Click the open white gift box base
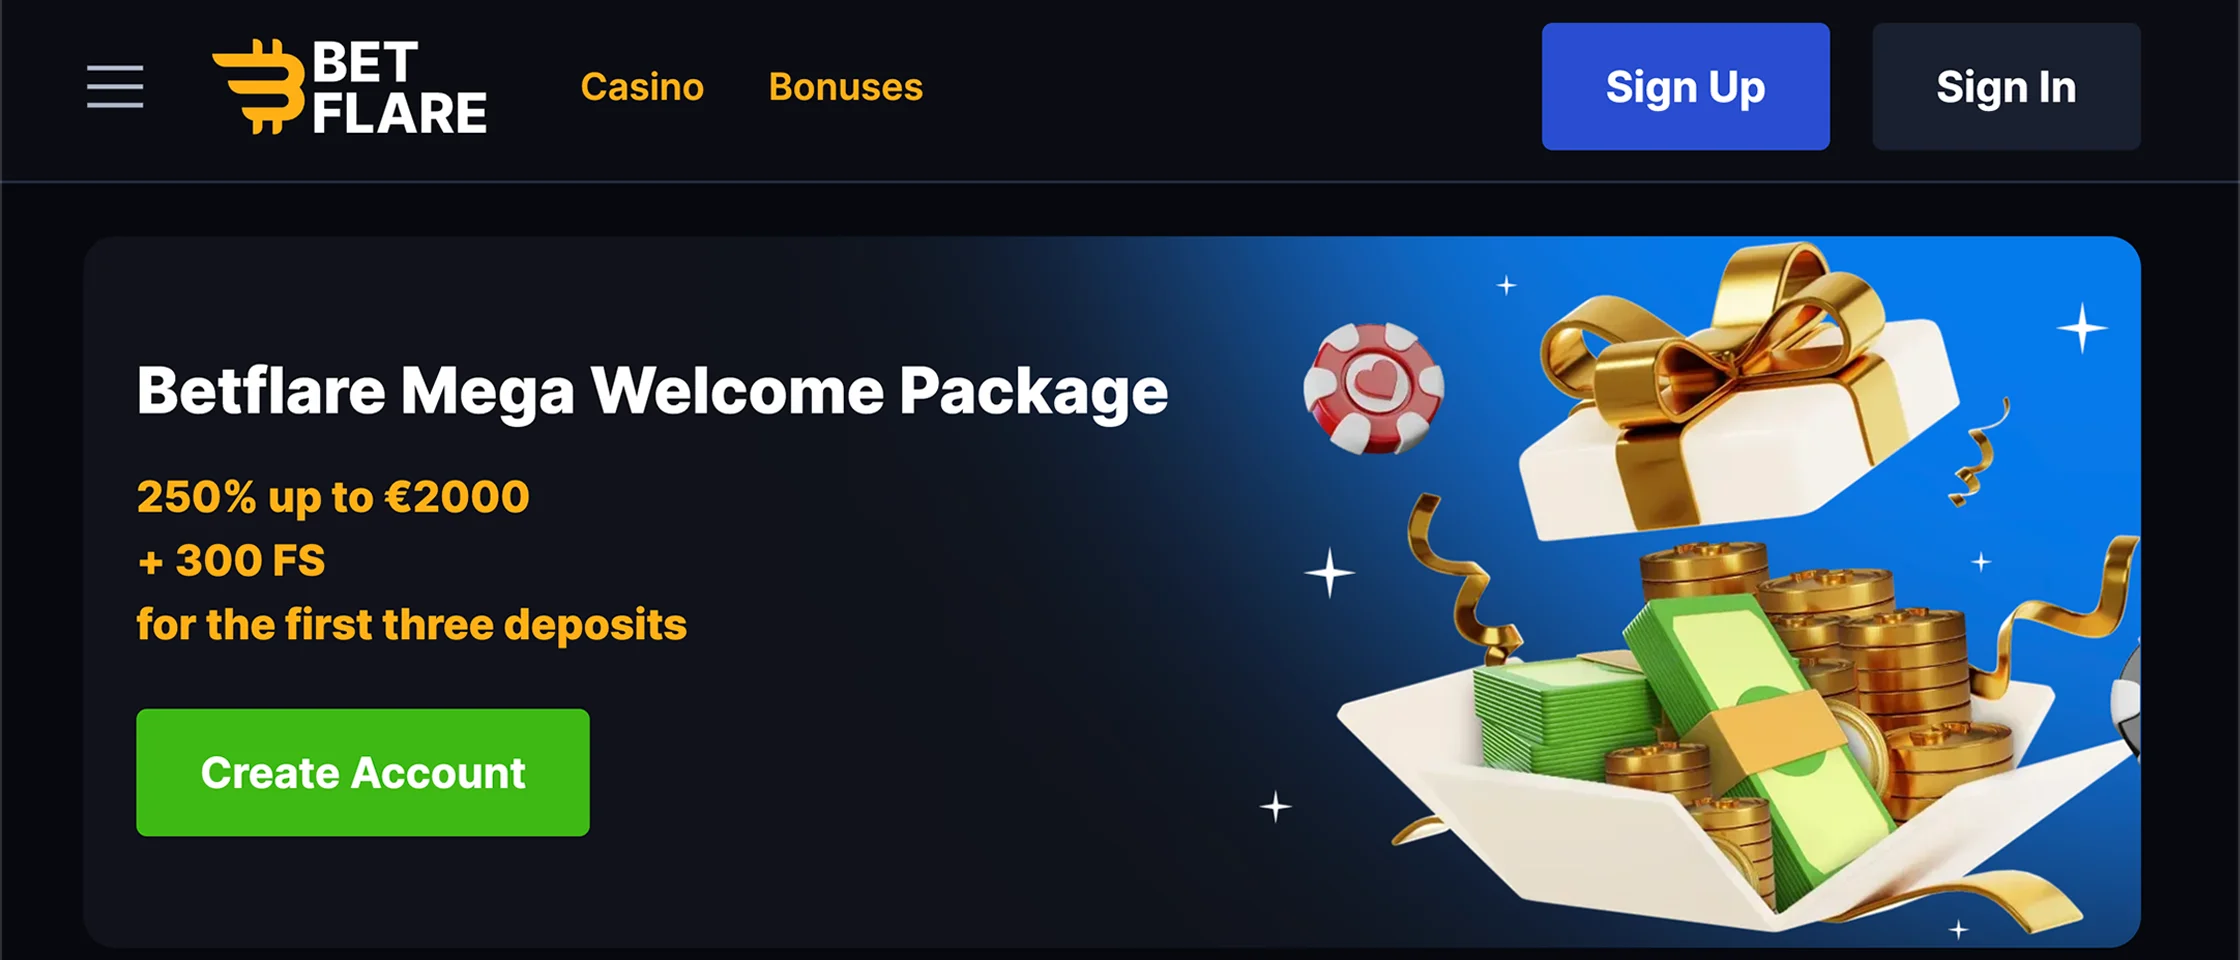2240x960 pixels. [1740, 800]
